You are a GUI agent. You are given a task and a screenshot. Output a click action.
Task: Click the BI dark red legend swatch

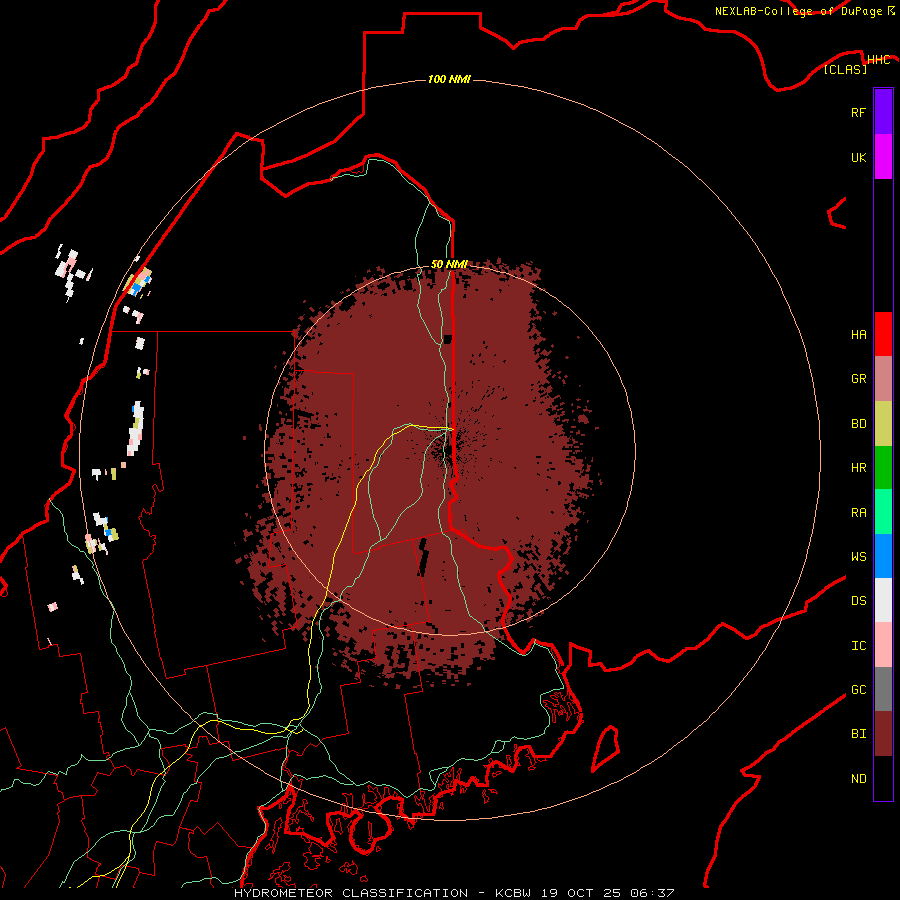[883, 734]
